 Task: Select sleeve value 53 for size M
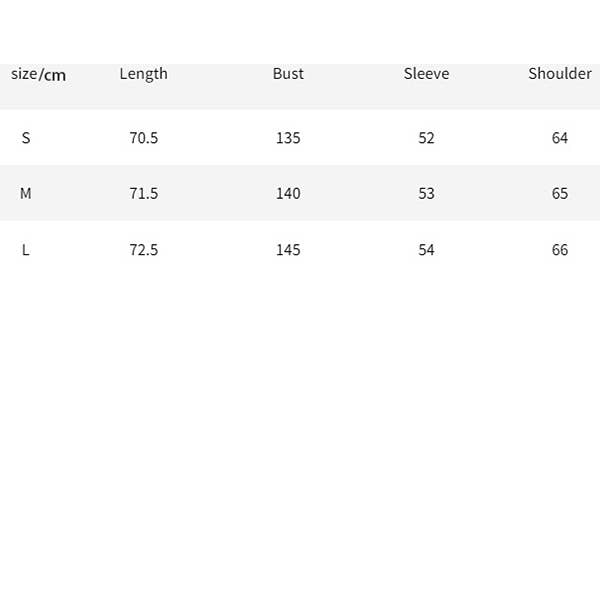click(427, 194)
